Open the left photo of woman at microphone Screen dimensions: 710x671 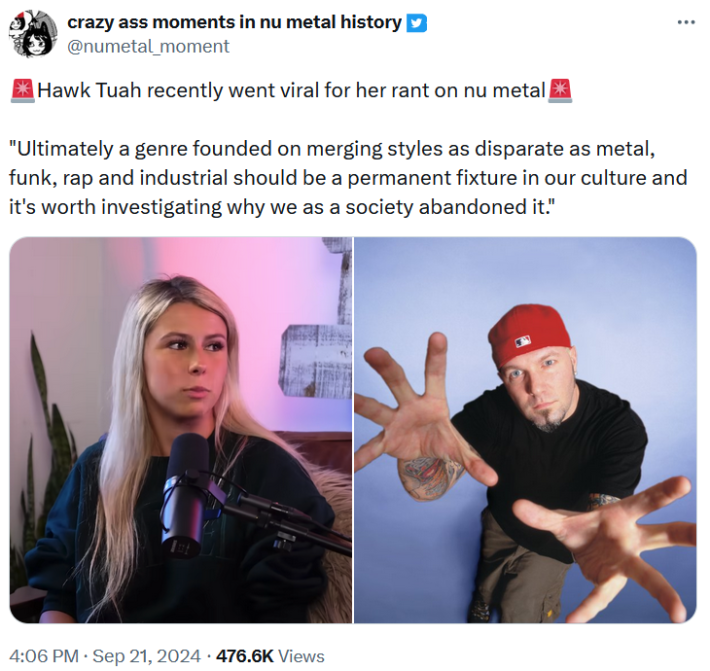[x=180, y=430]
